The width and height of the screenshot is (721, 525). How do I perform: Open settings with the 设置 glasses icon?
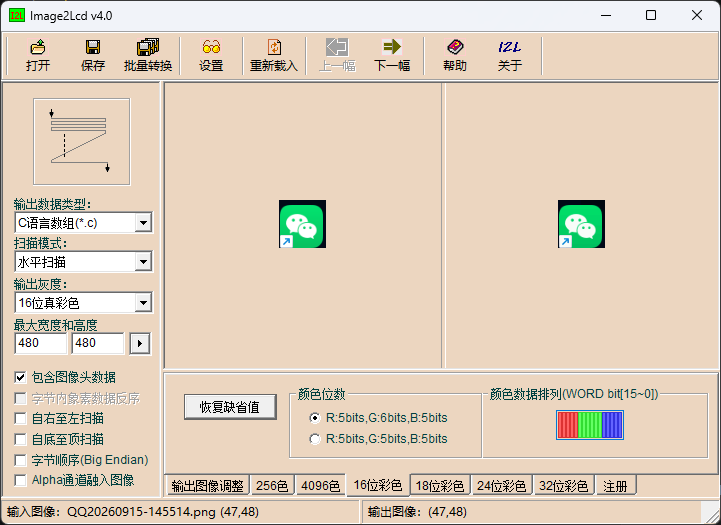click(211, 56)
